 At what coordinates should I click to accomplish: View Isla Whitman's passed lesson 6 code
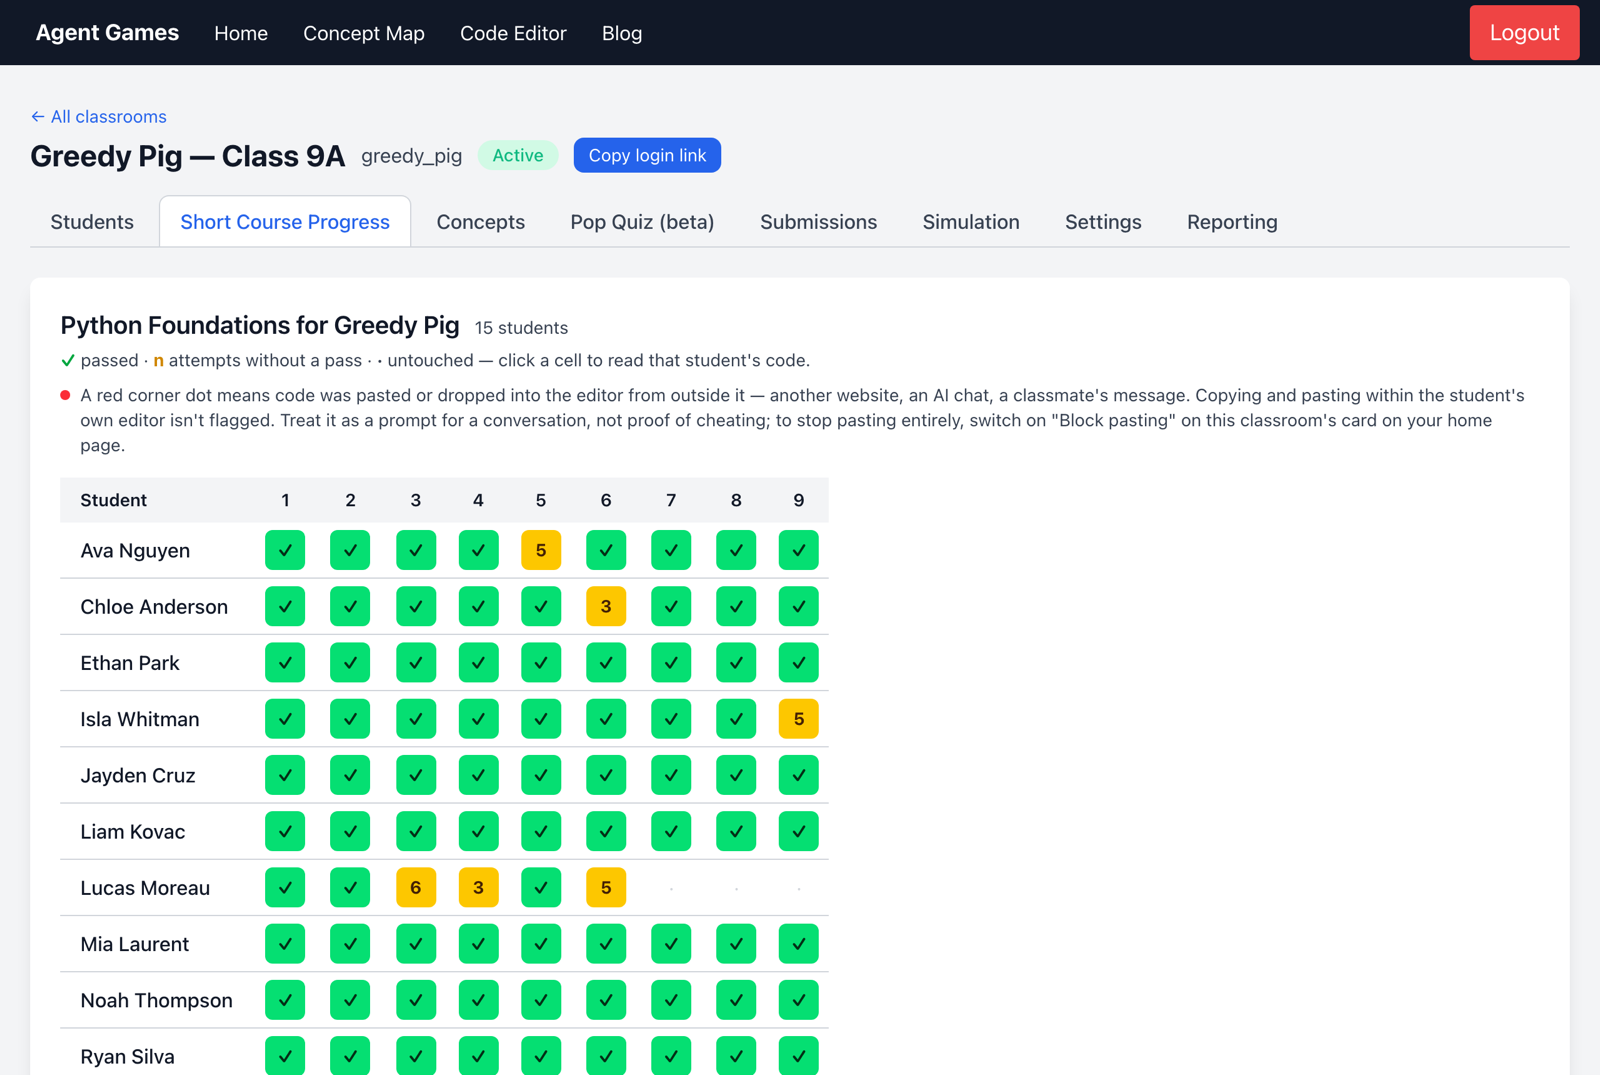(606, 719)
